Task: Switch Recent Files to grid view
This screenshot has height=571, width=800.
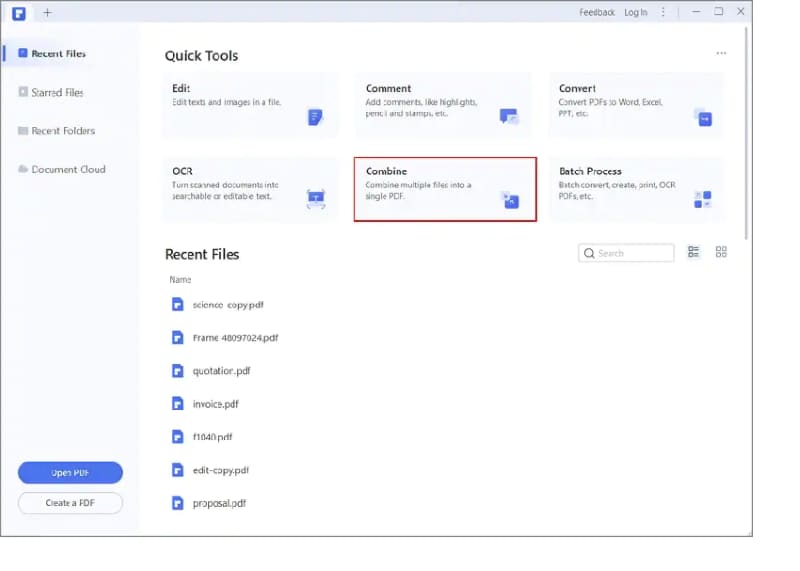Action: (721, 253)
